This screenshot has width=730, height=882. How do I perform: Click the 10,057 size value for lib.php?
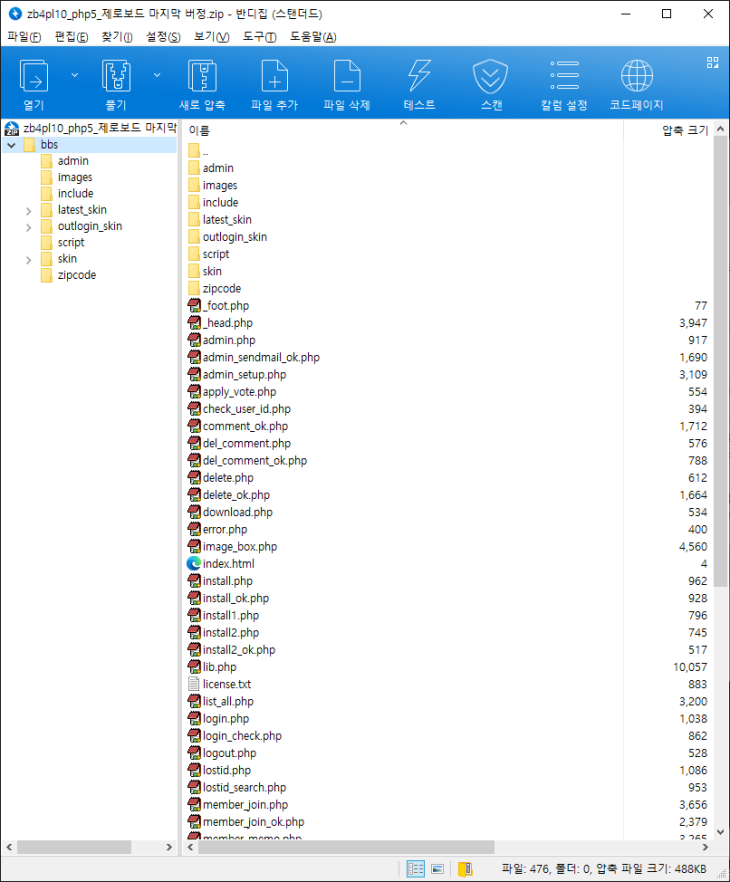(x=690, y=667)
